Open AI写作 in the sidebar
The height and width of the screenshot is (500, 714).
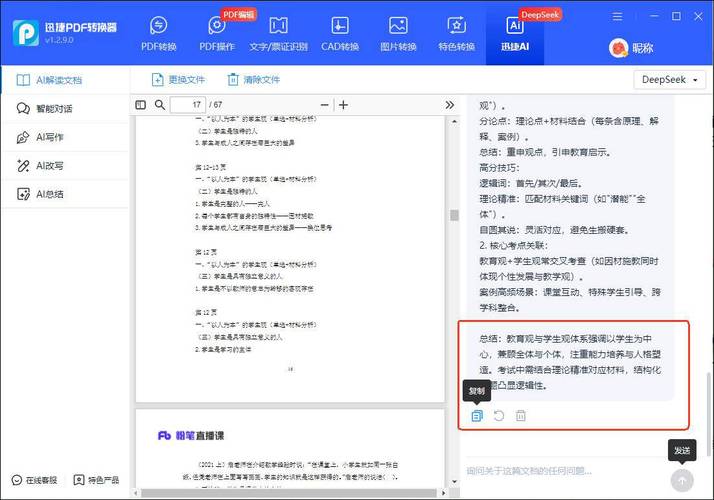tap(66, 137)
